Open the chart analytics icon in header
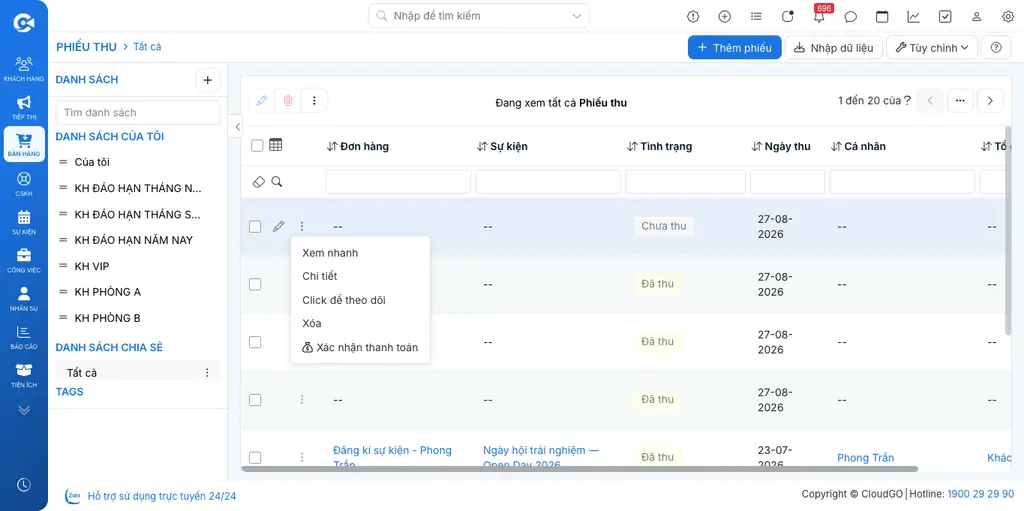This screenshot has width=1024, height=511. pyautogui.click(x=914, y=16)
